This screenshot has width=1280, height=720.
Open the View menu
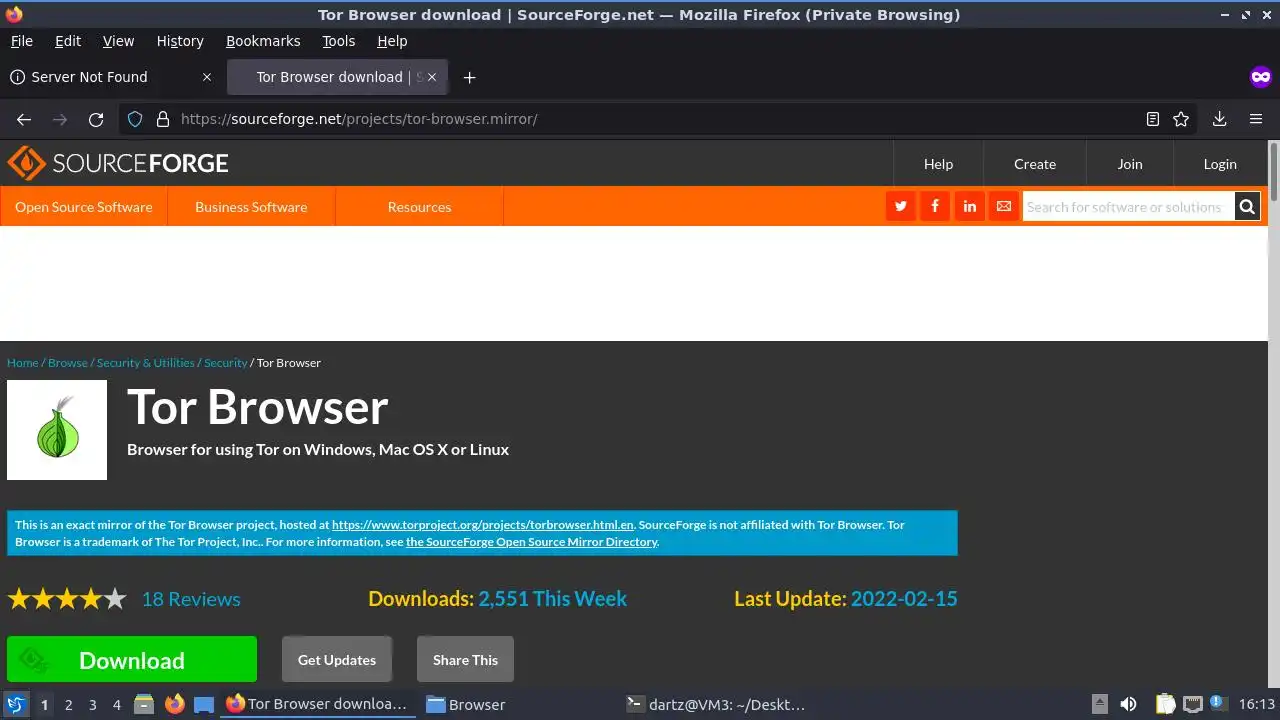click(x=118, y=41)
